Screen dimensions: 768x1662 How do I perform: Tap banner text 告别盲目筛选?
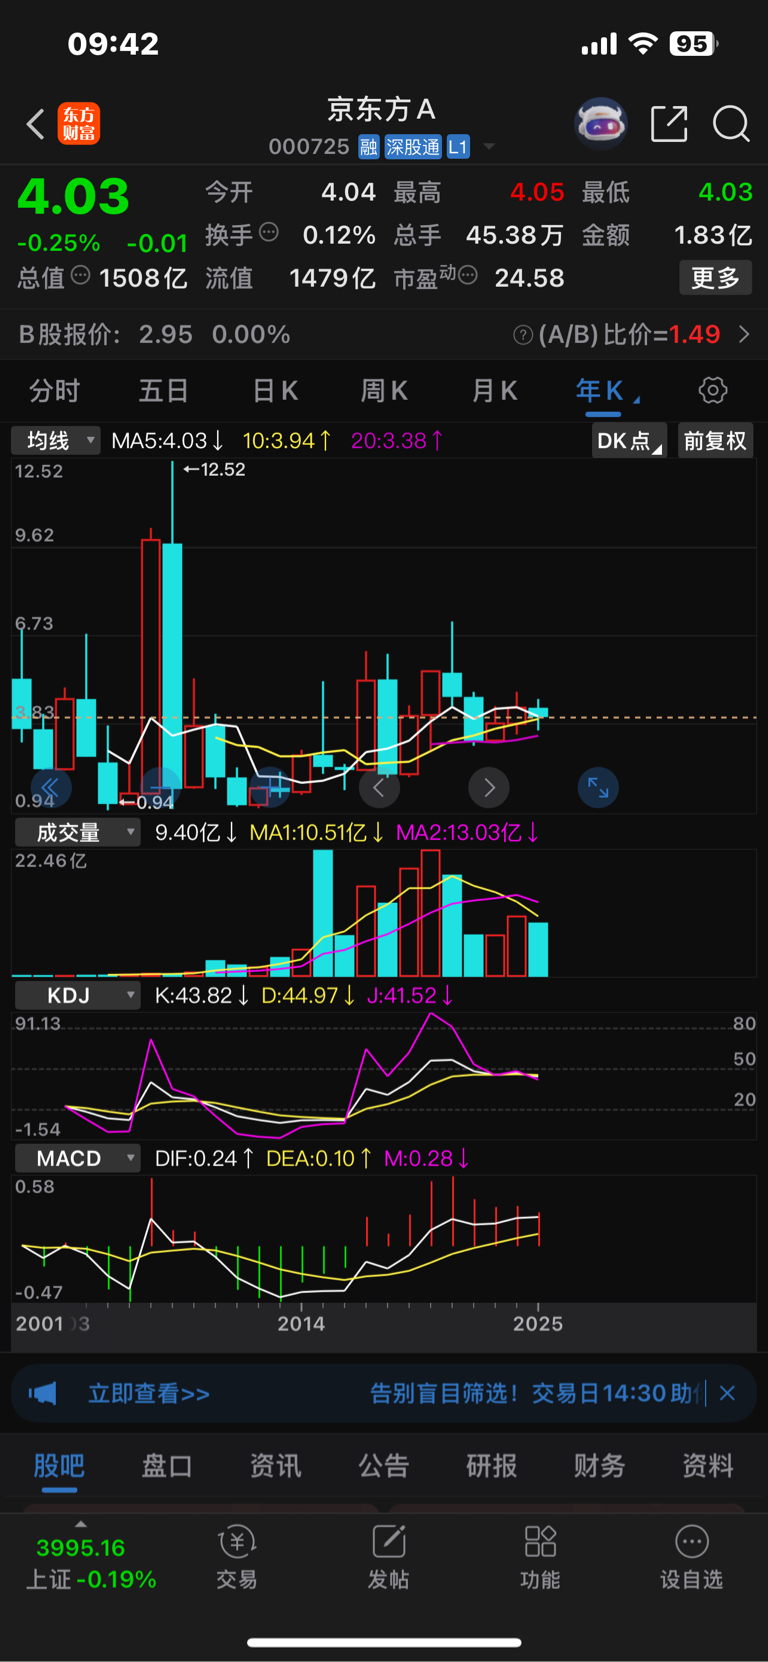(x=443, y=1393)
